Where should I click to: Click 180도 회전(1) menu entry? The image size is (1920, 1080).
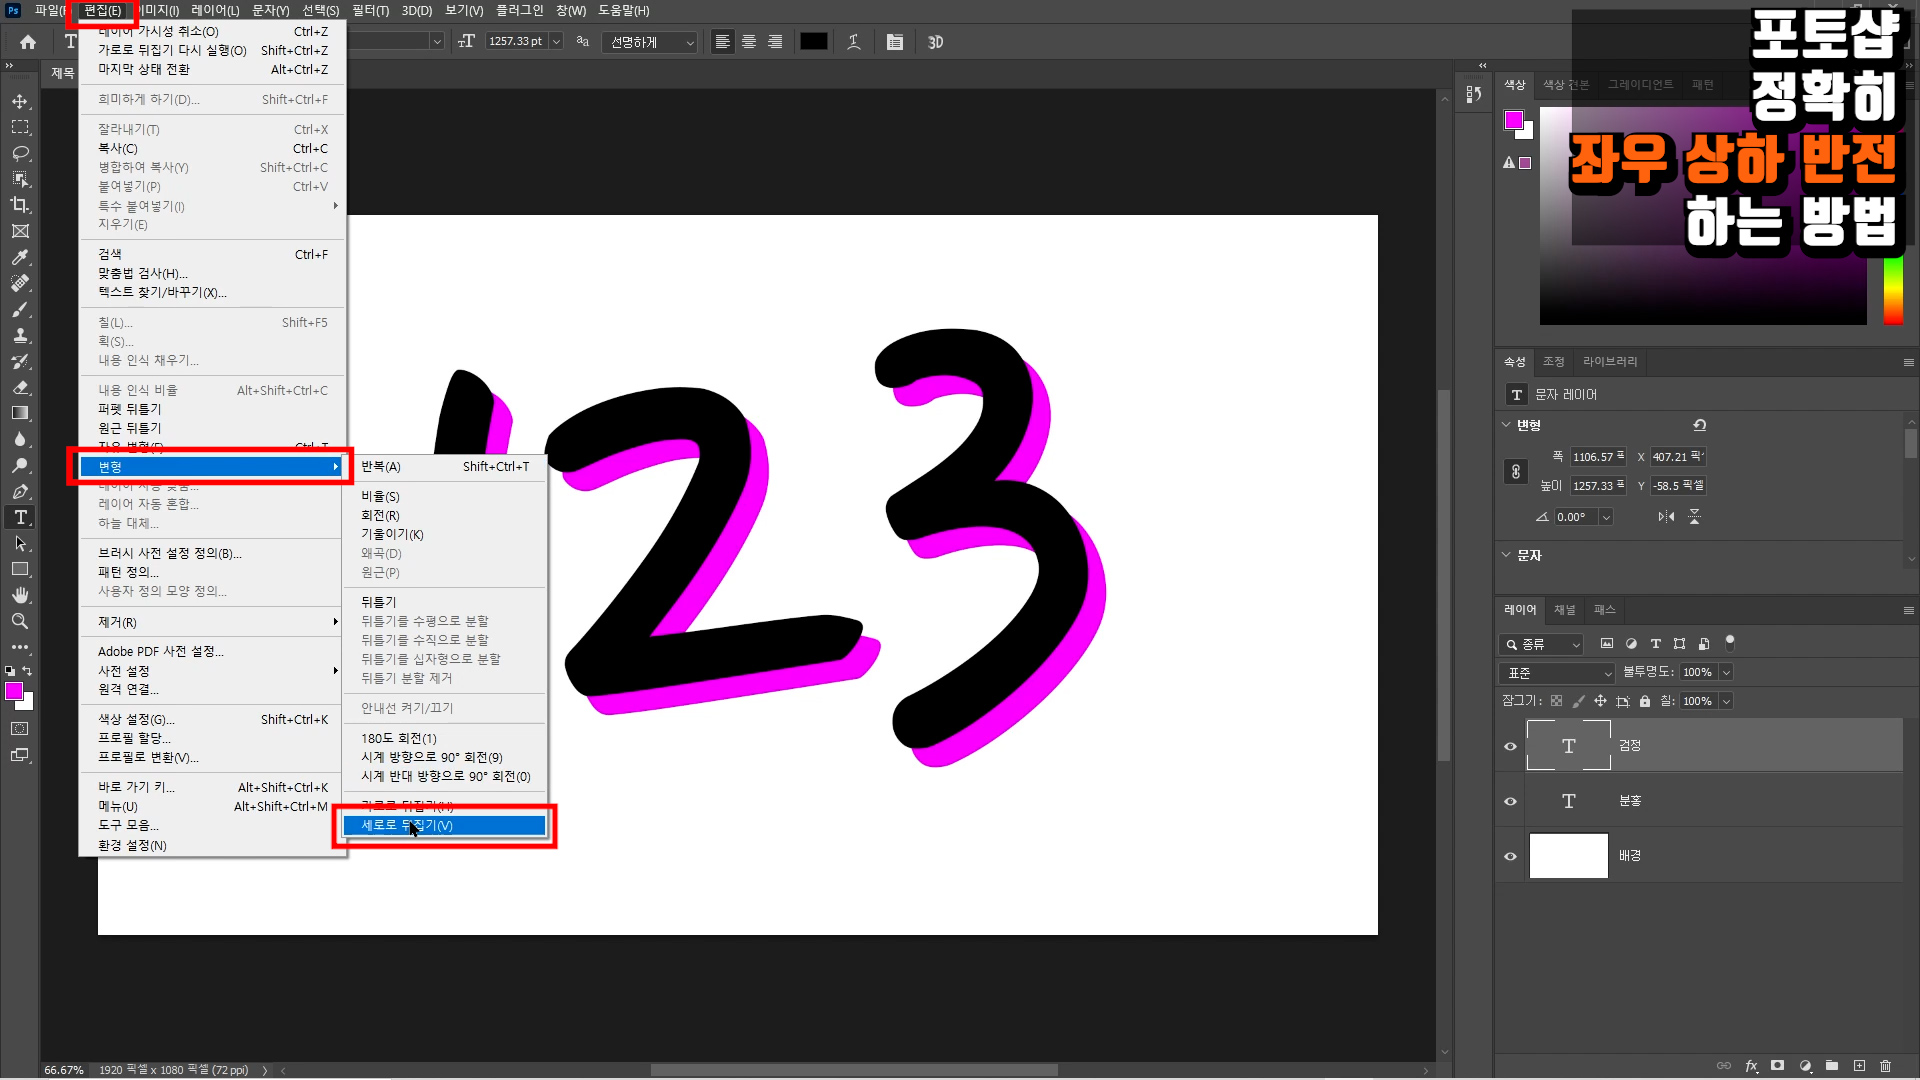coord(399,738)
